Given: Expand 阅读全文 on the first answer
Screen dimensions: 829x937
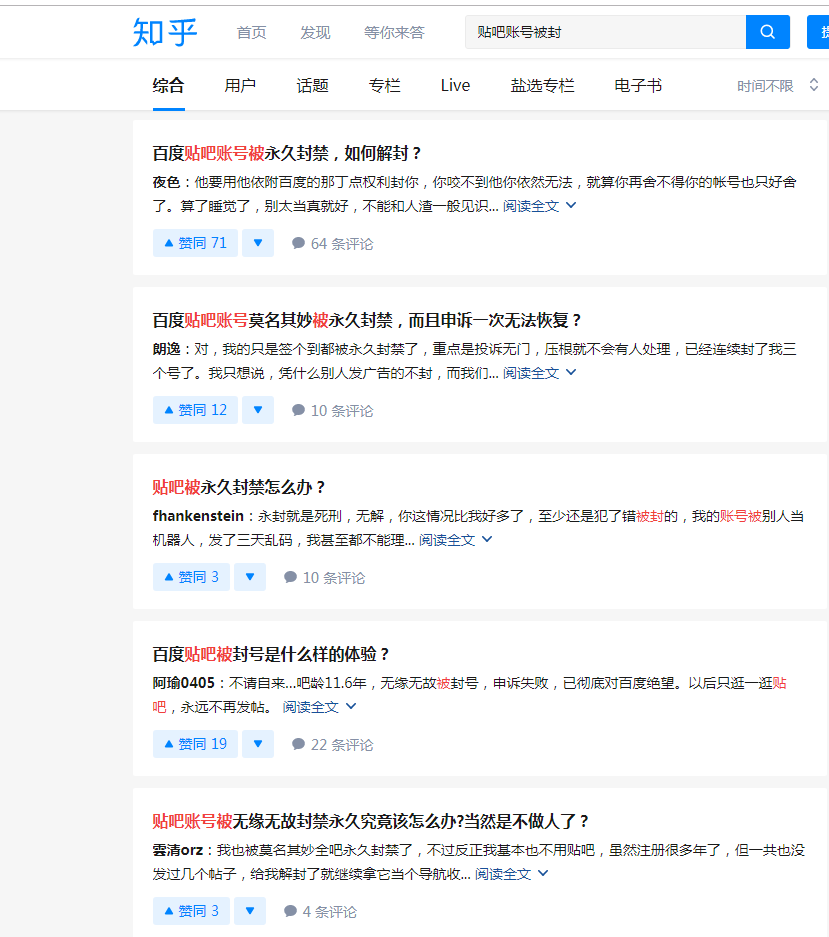Looking at the screenshot, I should click(531, 205).
